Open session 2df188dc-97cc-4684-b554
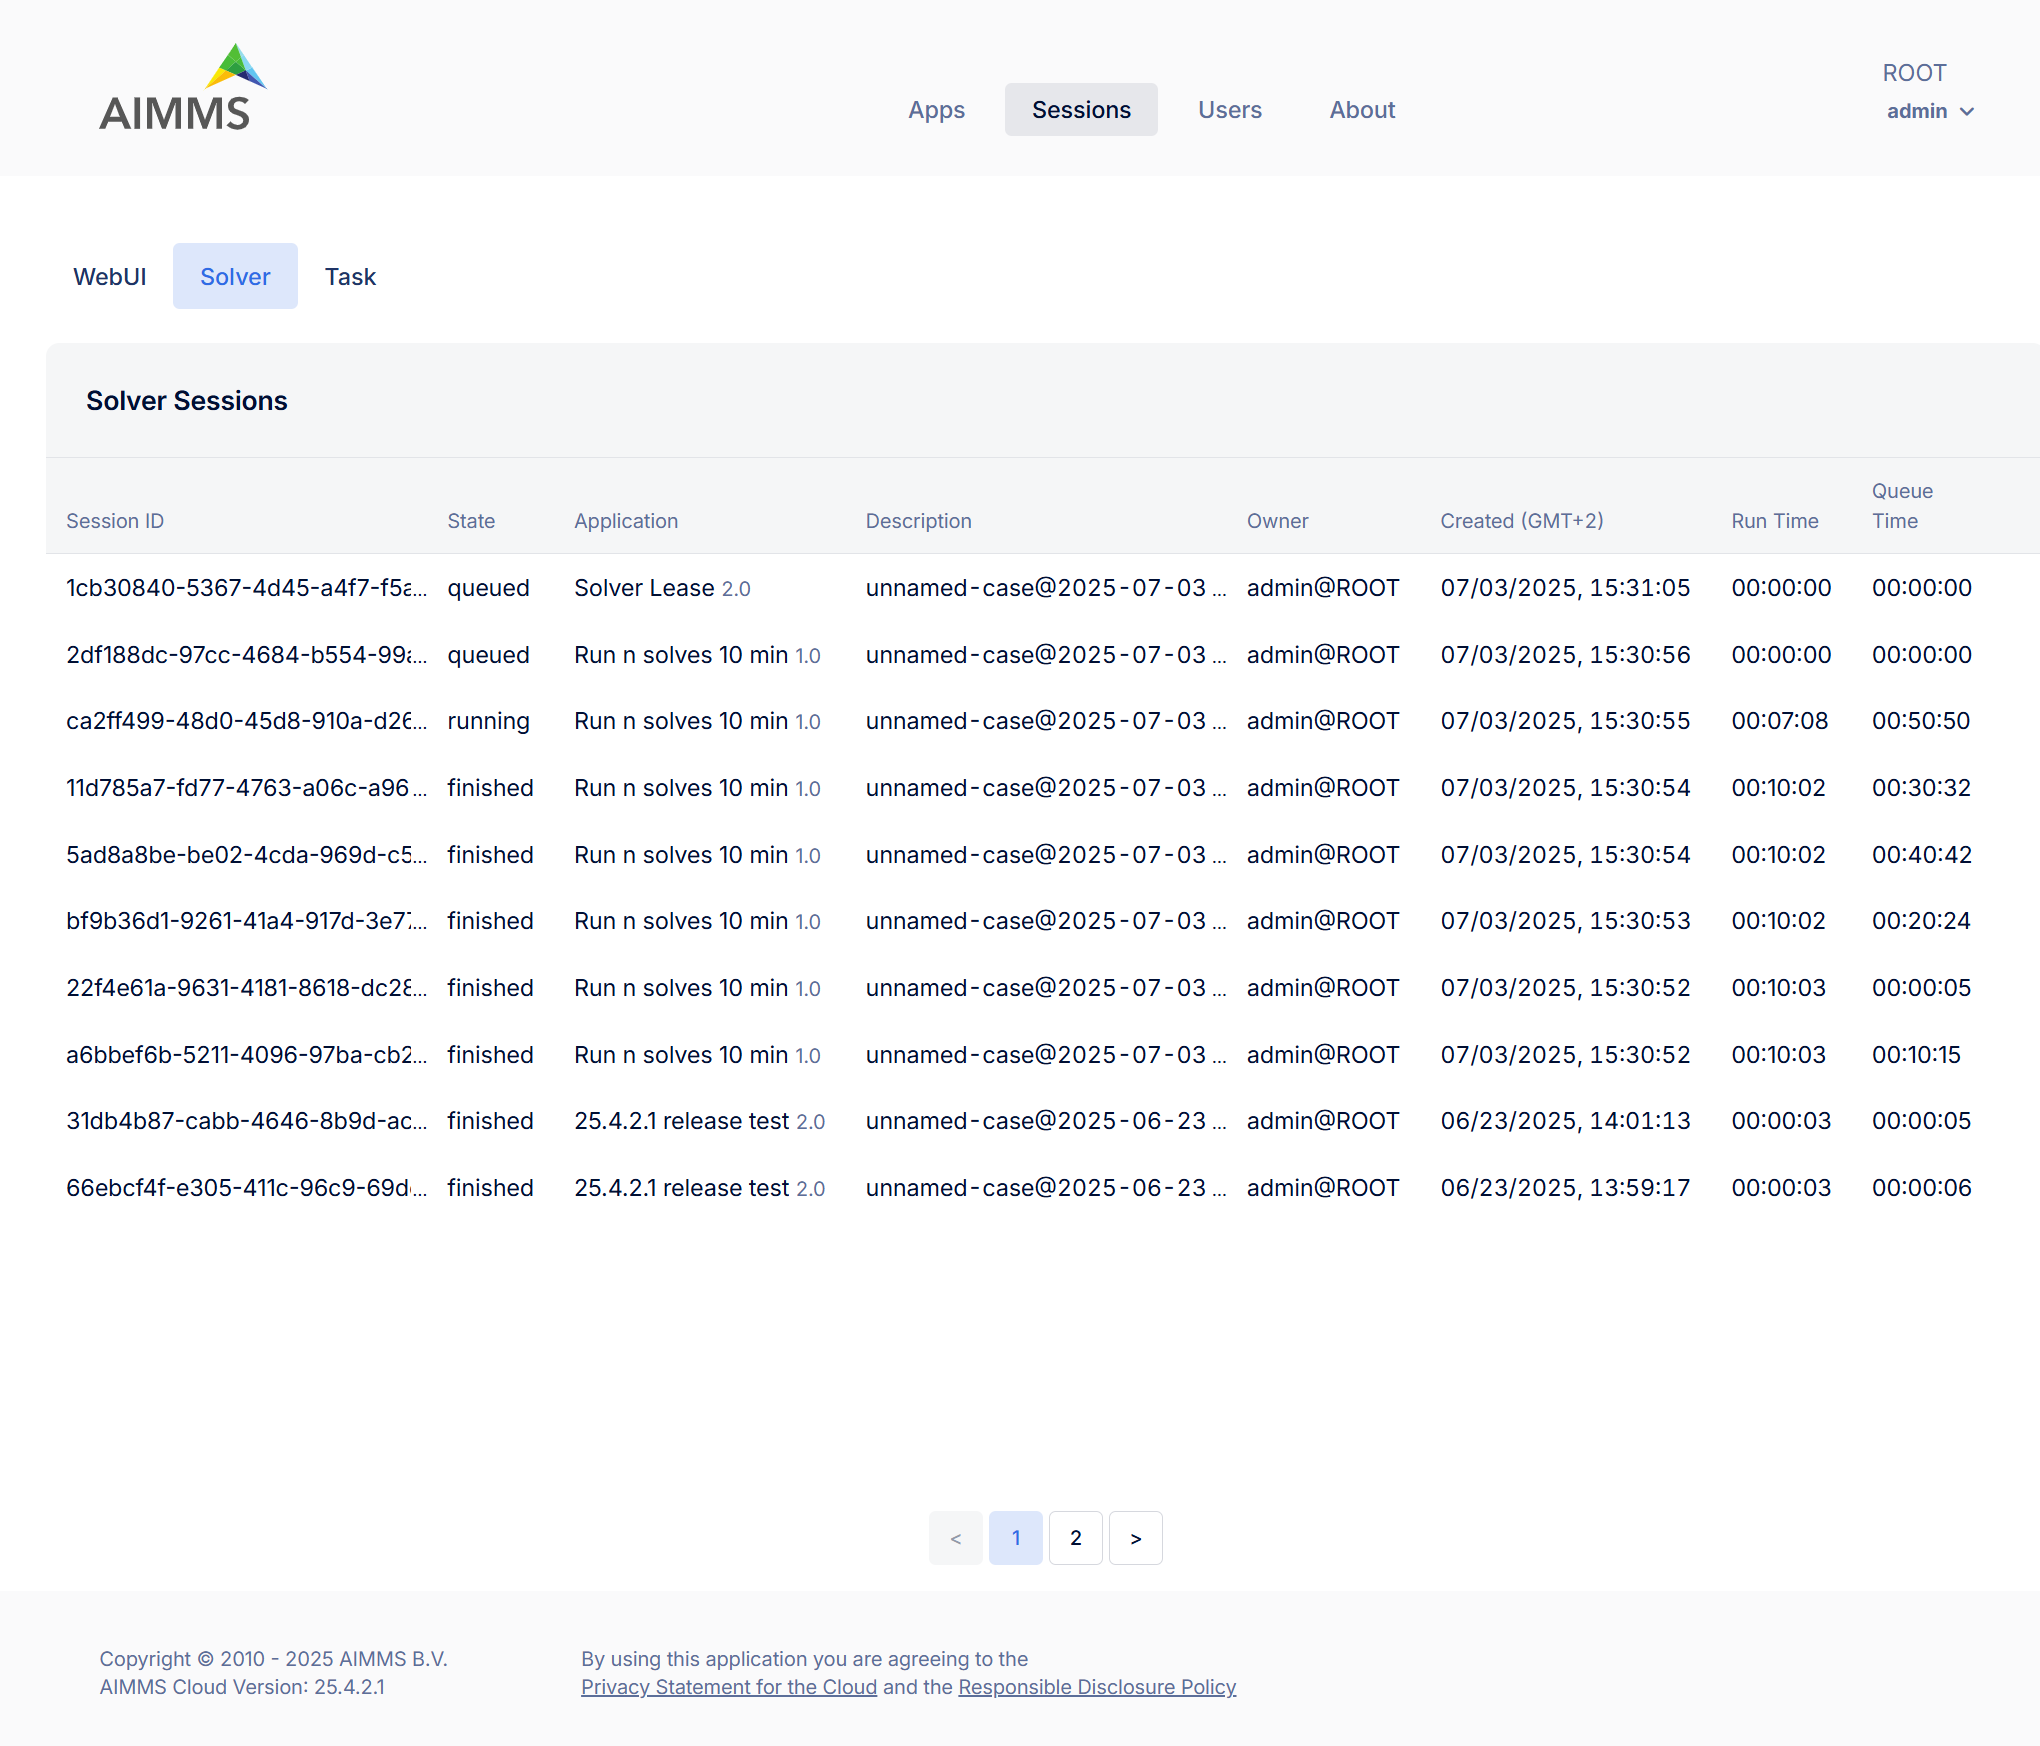The image size is (2040, 1746). tap(246, 655)
